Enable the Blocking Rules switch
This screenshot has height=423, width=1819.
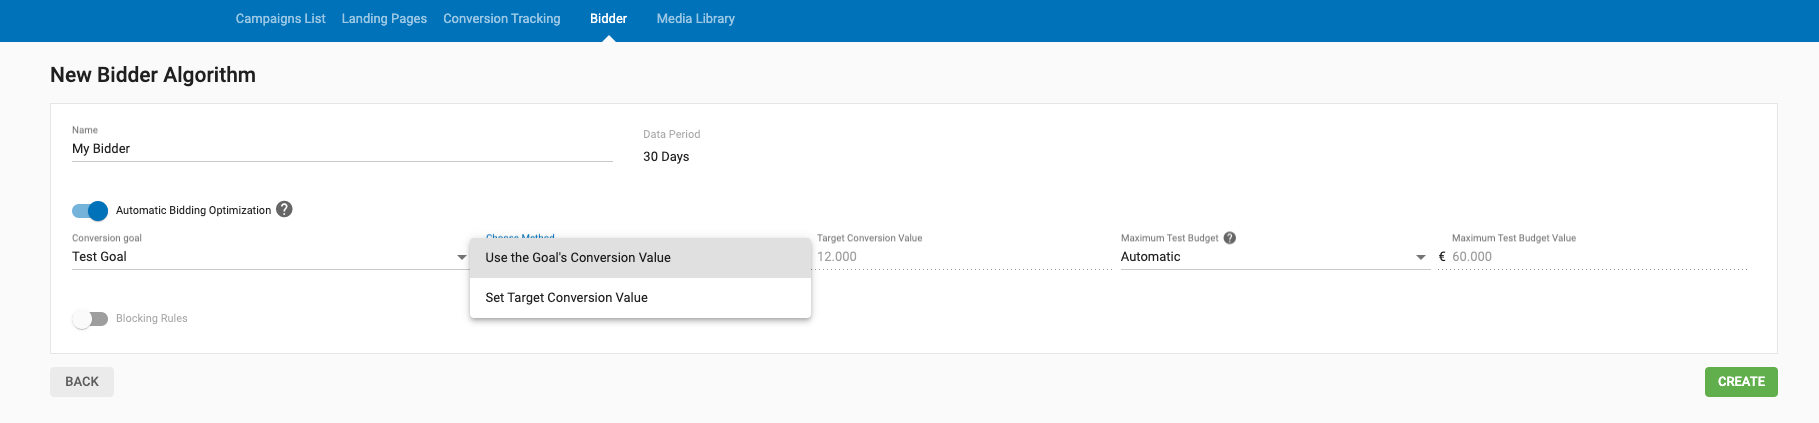point(90,319)
